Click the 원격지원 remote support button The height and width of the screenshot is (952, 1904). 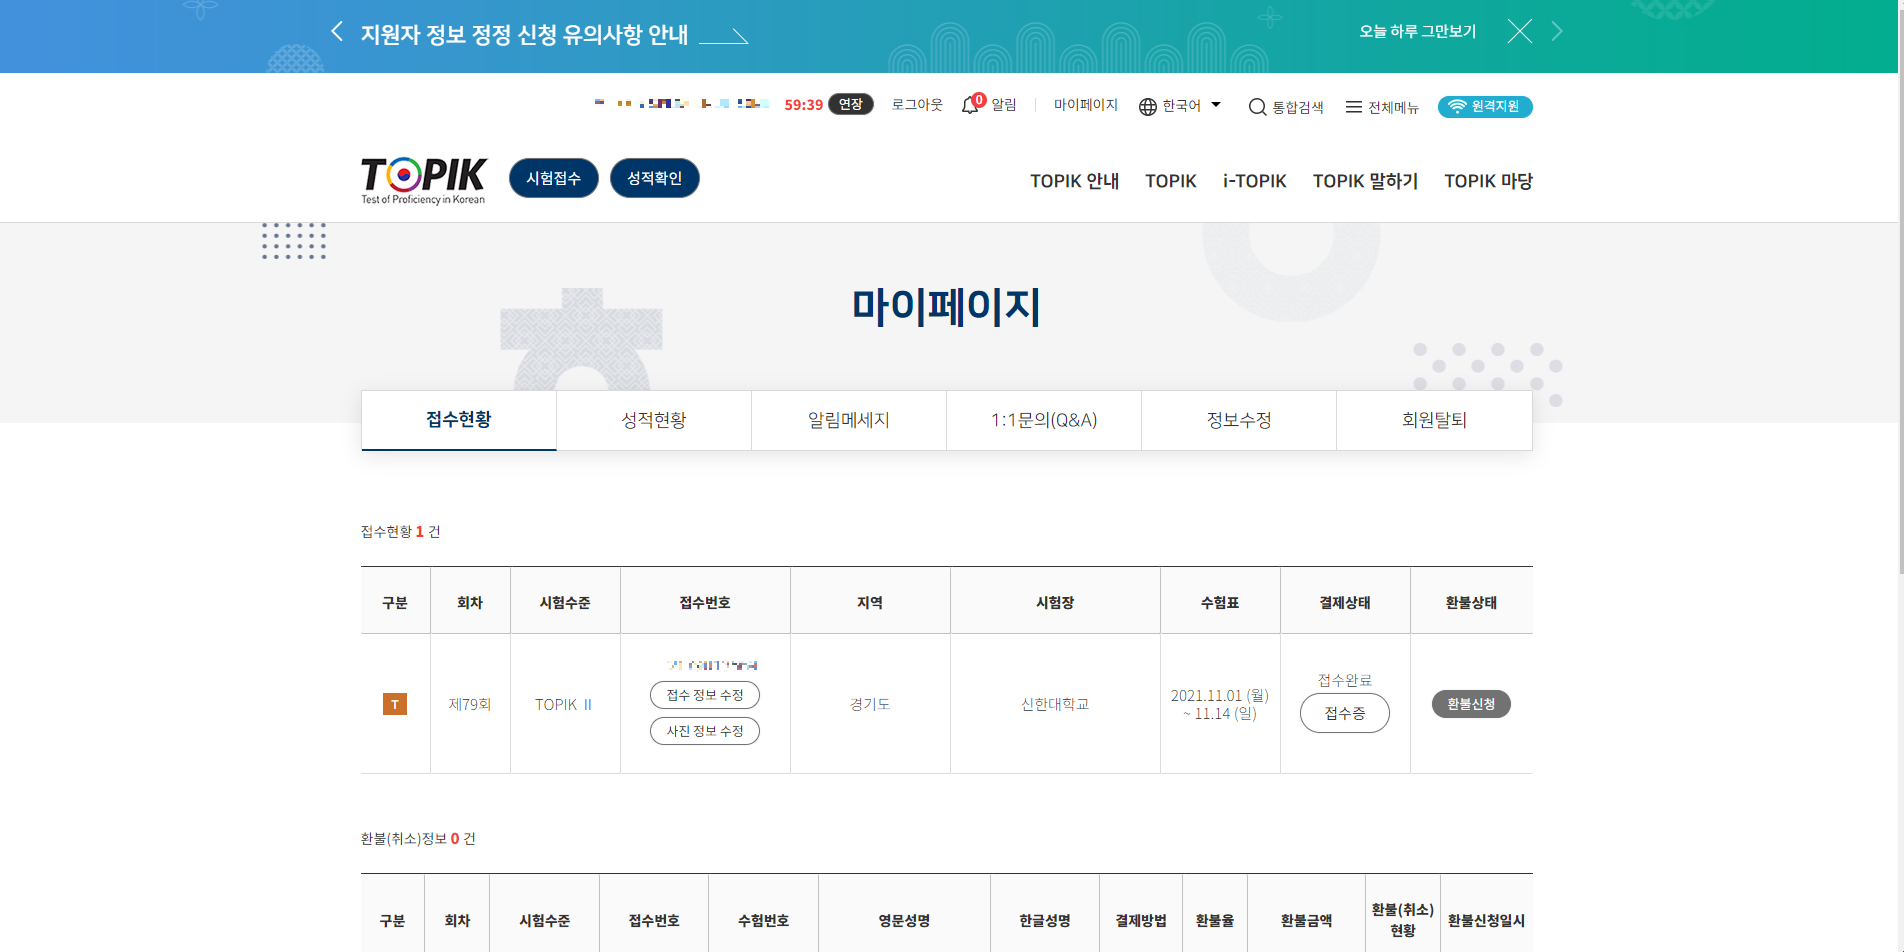pyautogui.click(x=1485, y=106)
